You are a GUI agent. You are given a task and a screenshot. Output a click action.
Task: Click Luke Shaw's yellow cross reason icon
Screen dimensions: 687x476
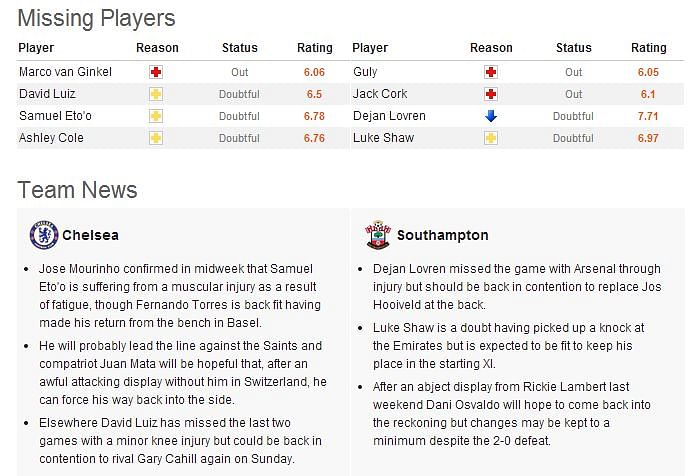(x=491, y=138)
